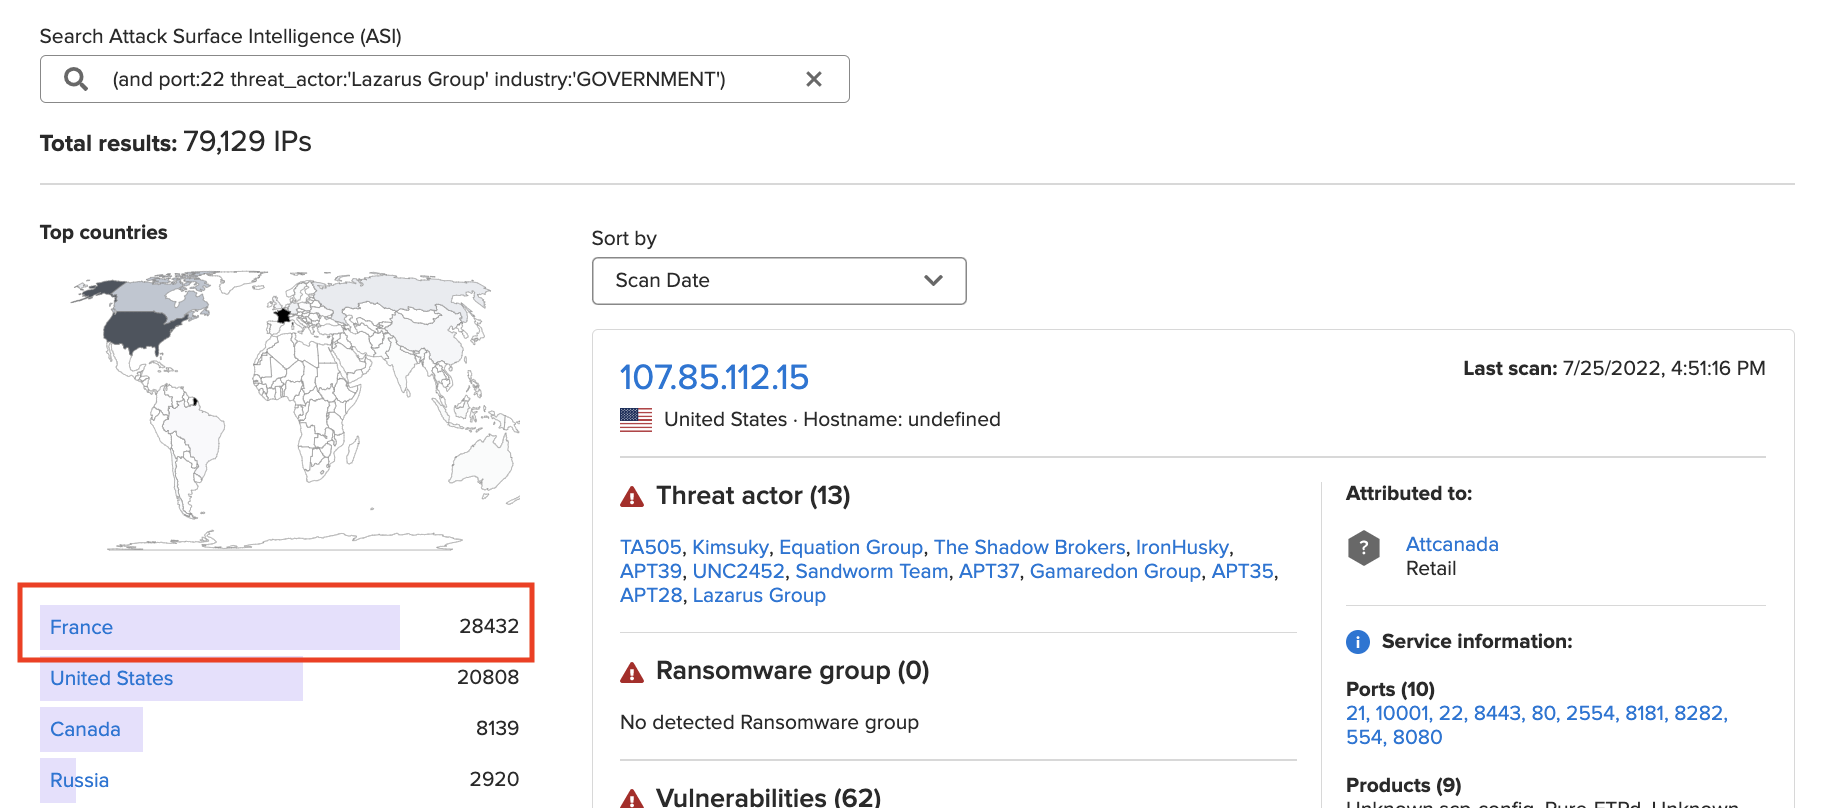Open the Lazarus Group link
The height and width of the screenshot is (808, 1844).
click(x=759, y=595)
